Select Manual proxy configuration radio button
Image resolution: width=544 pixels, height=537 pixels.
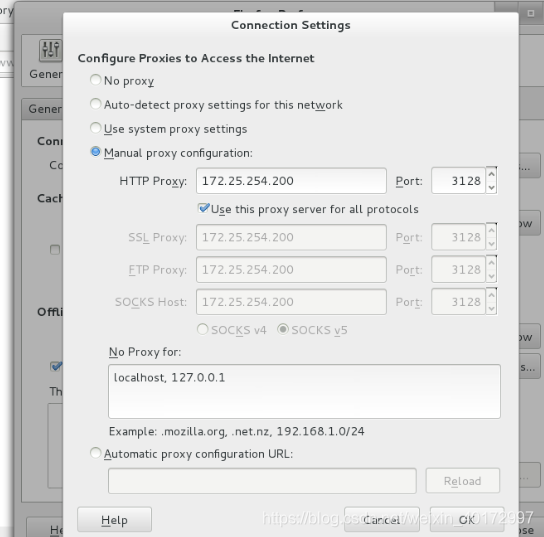coord(95,152)
